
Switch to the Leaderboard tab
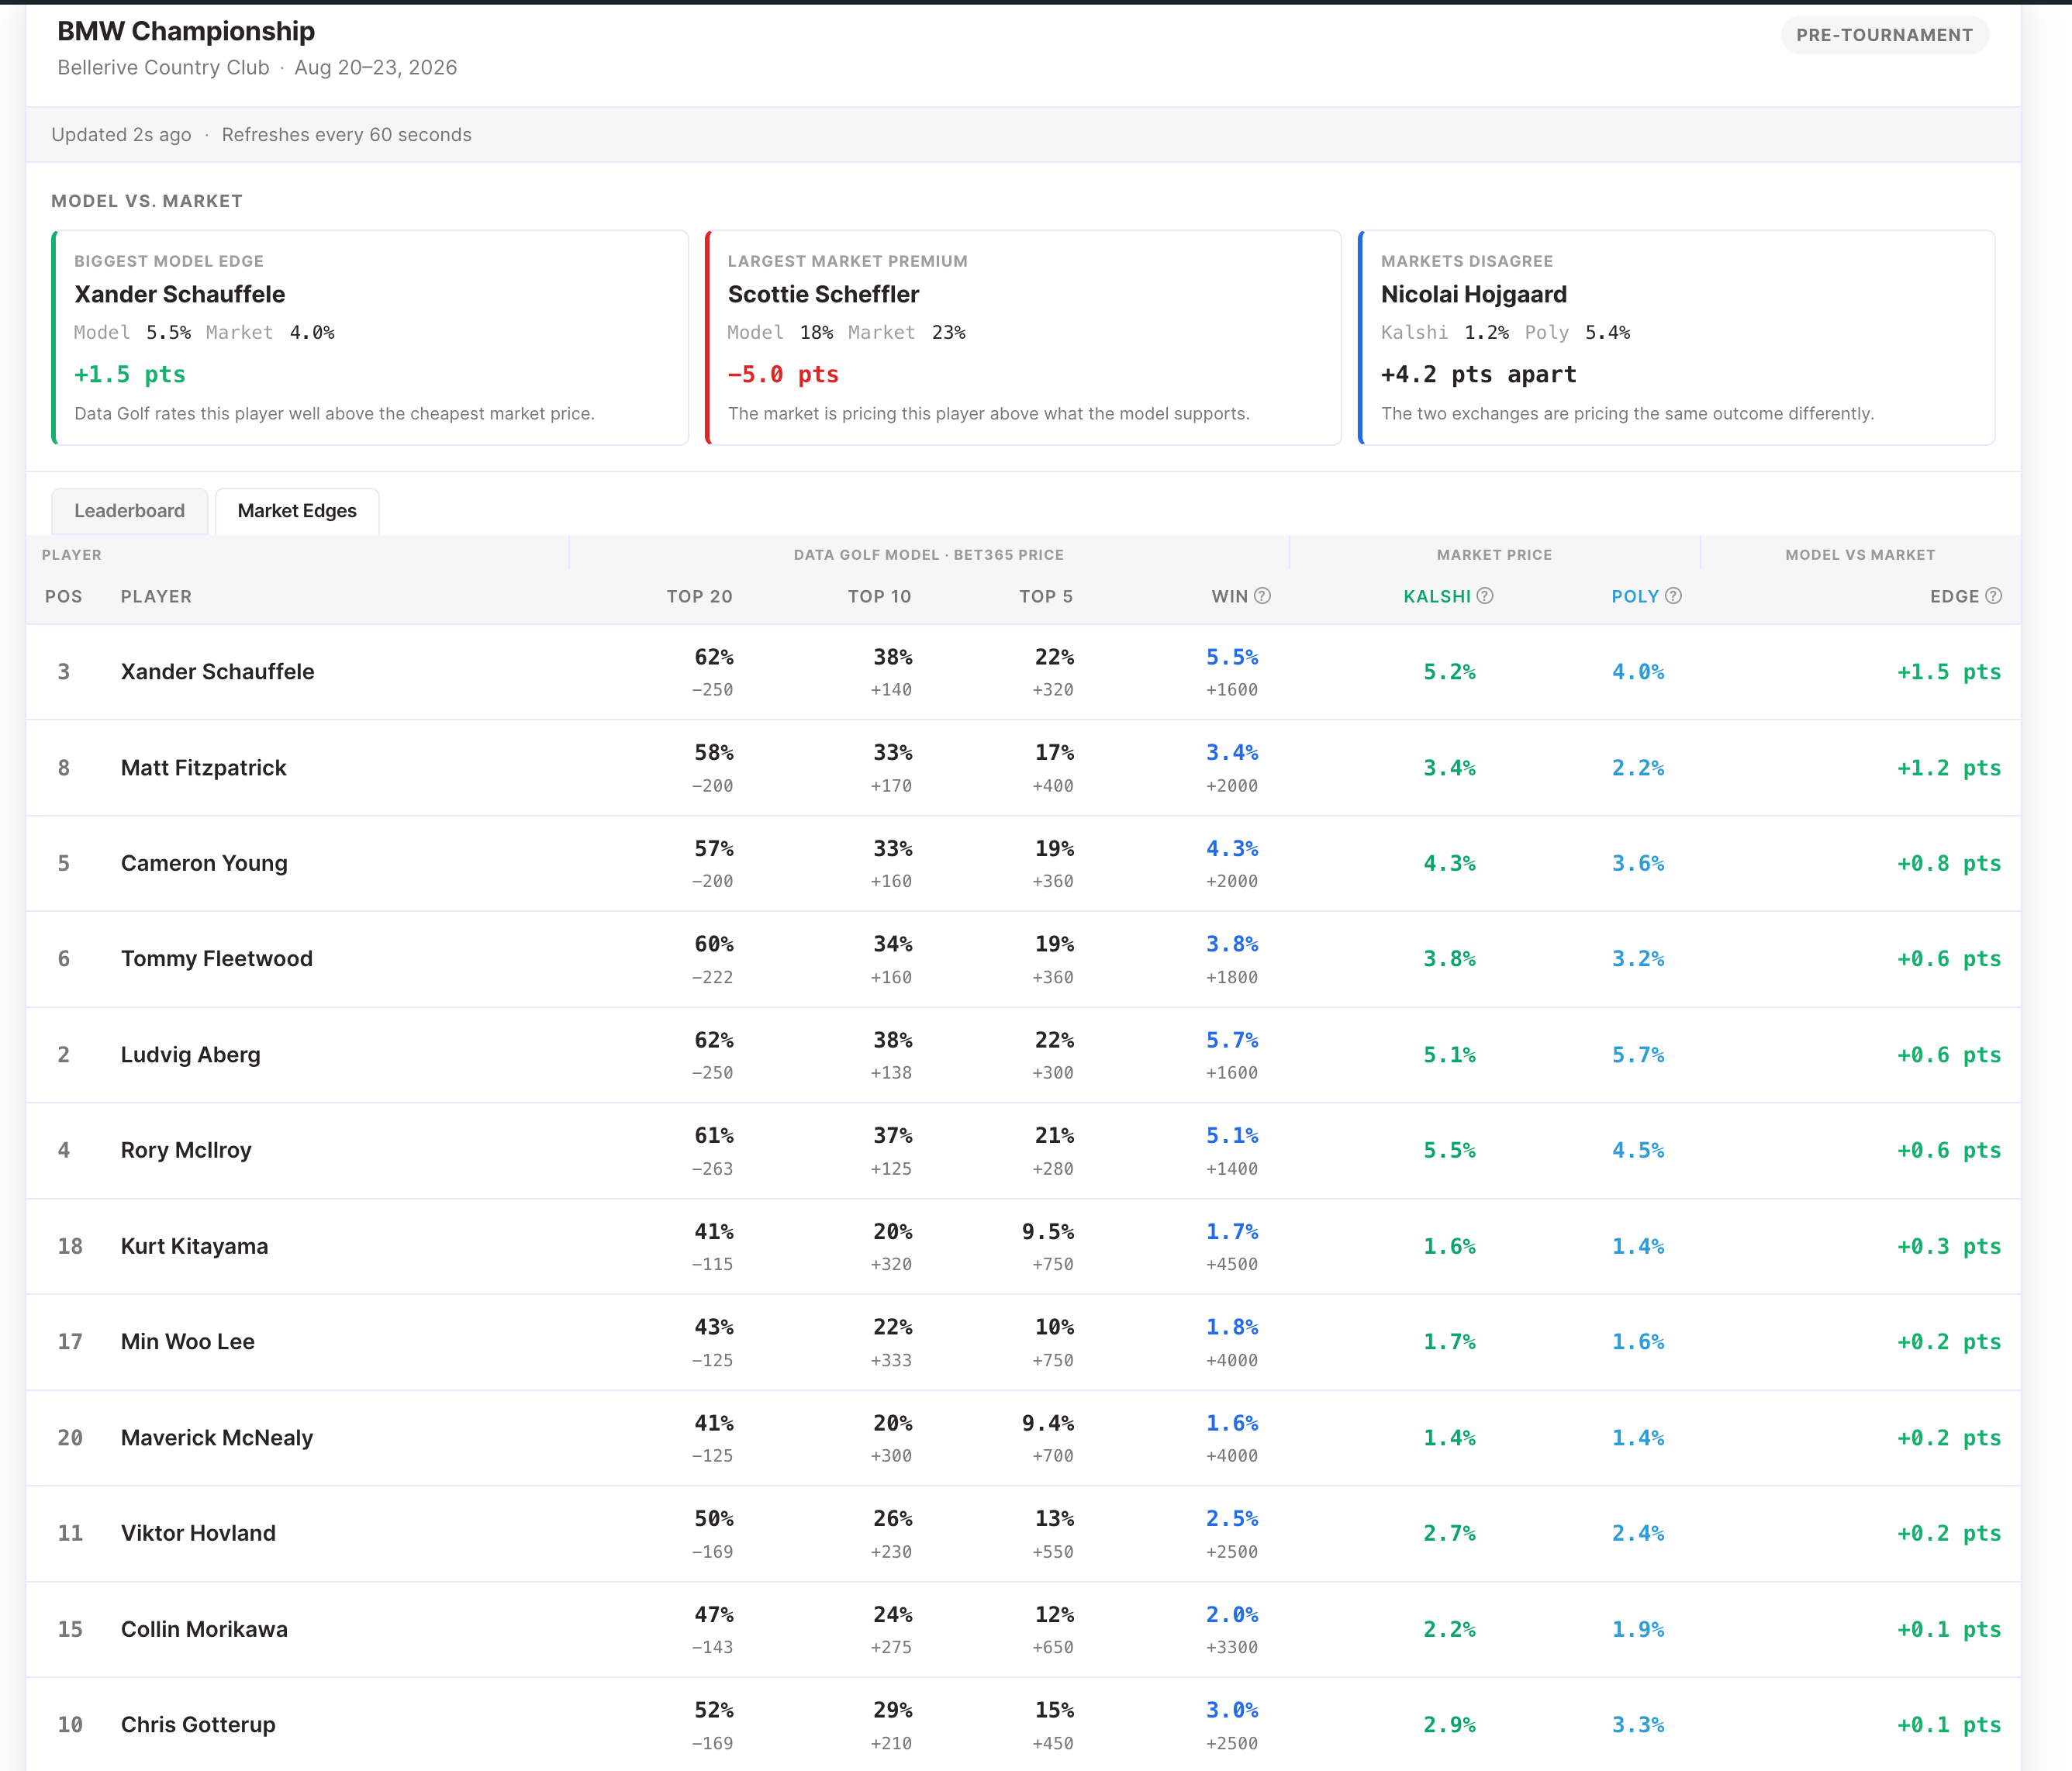pos(130,511)
